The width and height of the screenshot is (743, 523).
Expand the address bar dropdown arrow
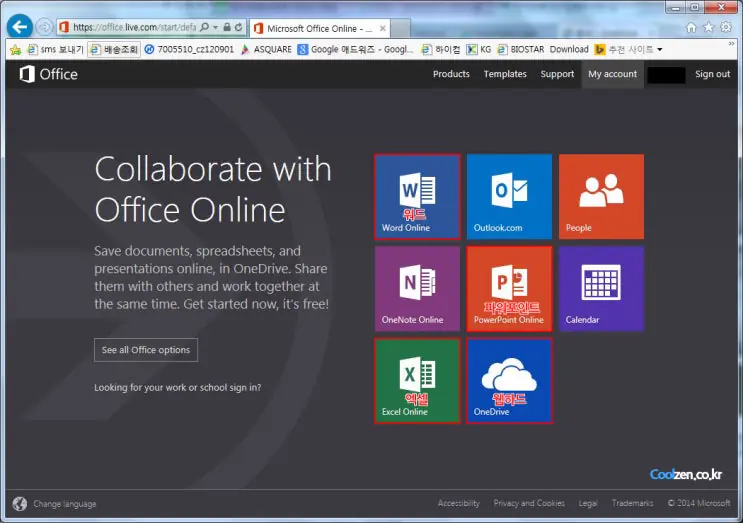click(215, 27)
